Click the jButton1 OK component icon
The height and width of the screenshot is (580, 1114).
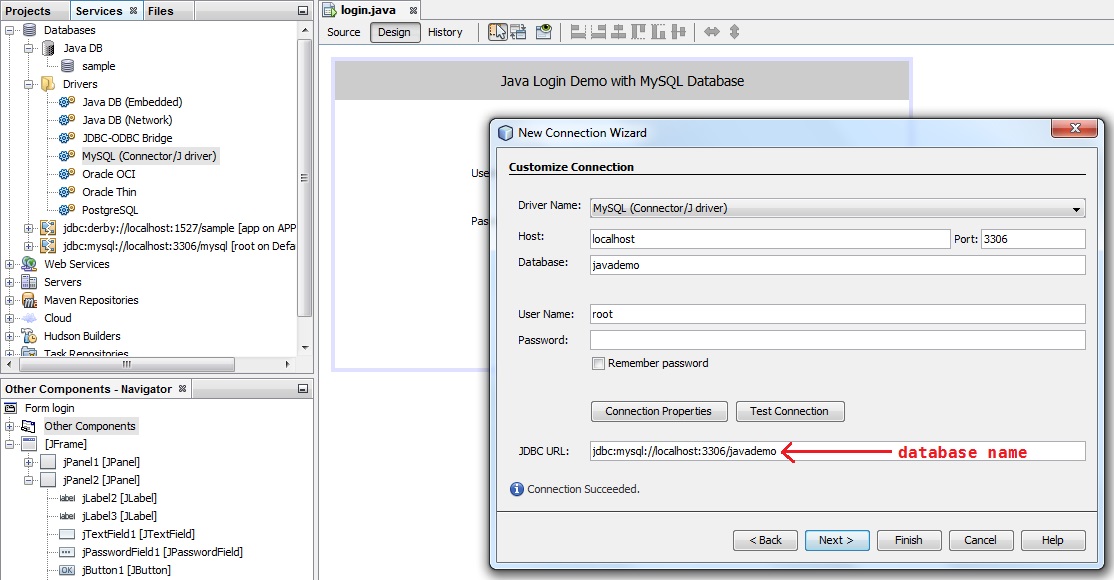(x=67, y=570)
